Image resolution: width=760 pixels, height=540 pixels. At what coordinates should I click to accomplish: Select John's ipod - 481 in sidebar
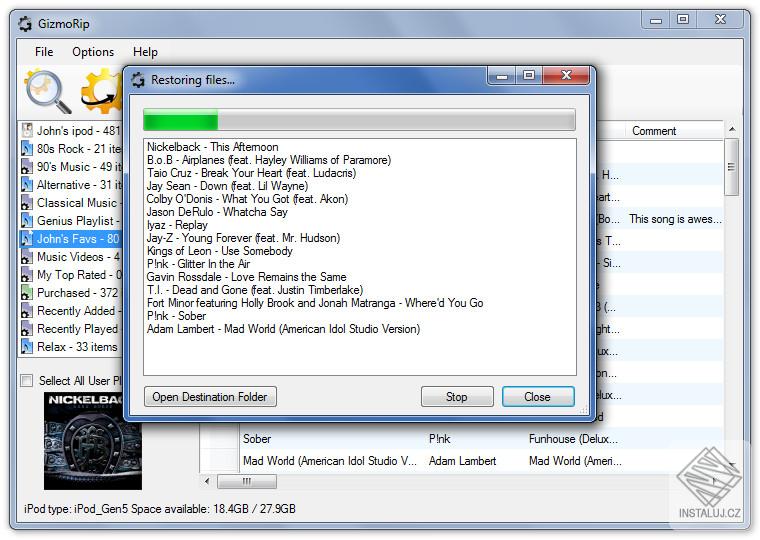point(79,130)
